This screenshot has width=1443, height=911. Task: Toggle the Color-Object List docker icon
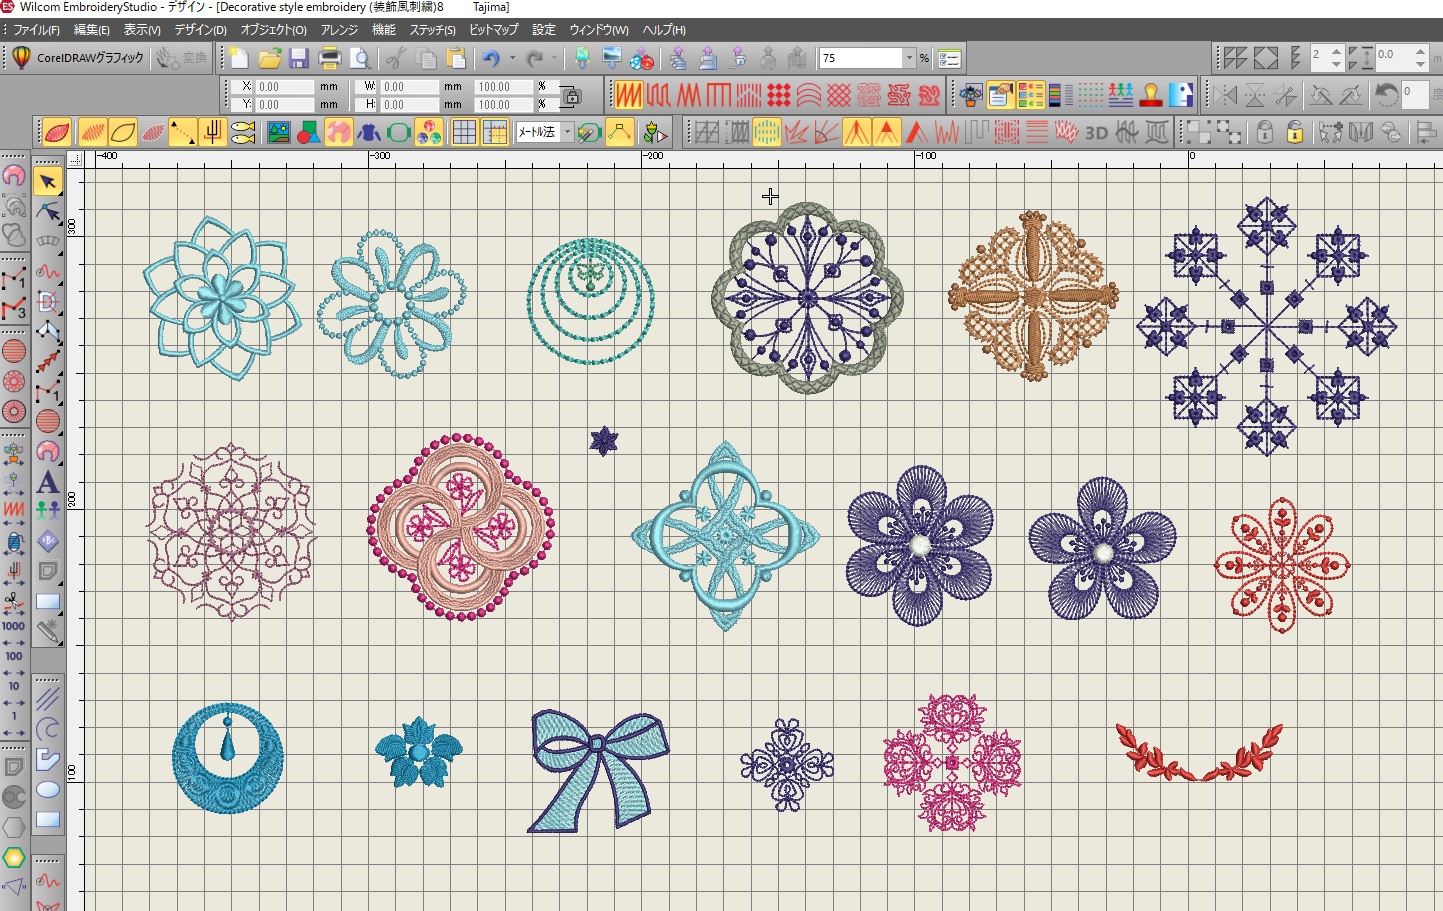(x=1031, y=95)
